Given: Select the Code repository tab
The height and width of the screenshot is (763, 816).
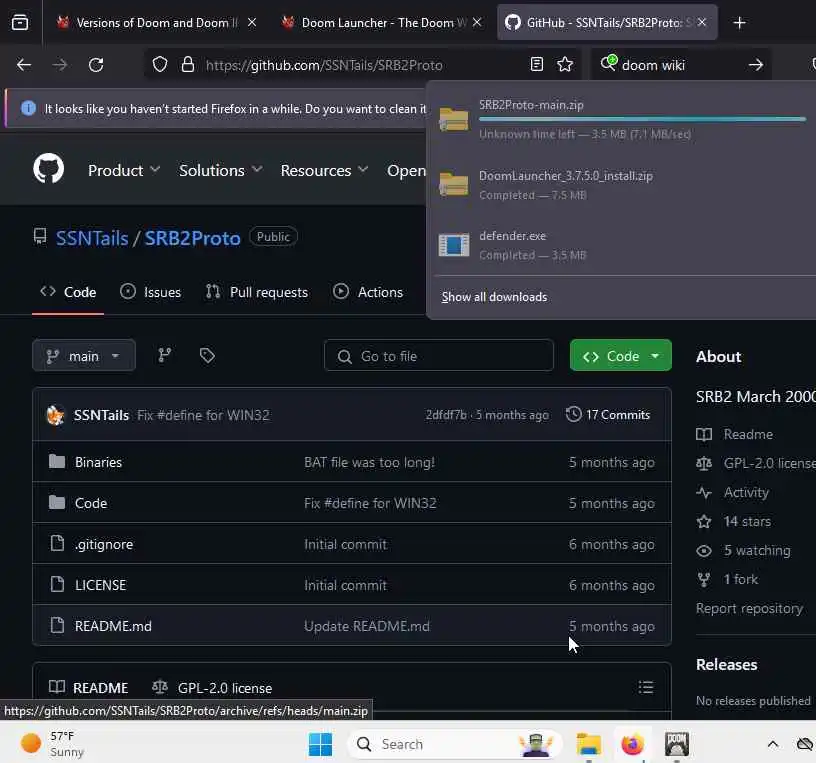Looking at the screenshot, I should coord(68,292).
